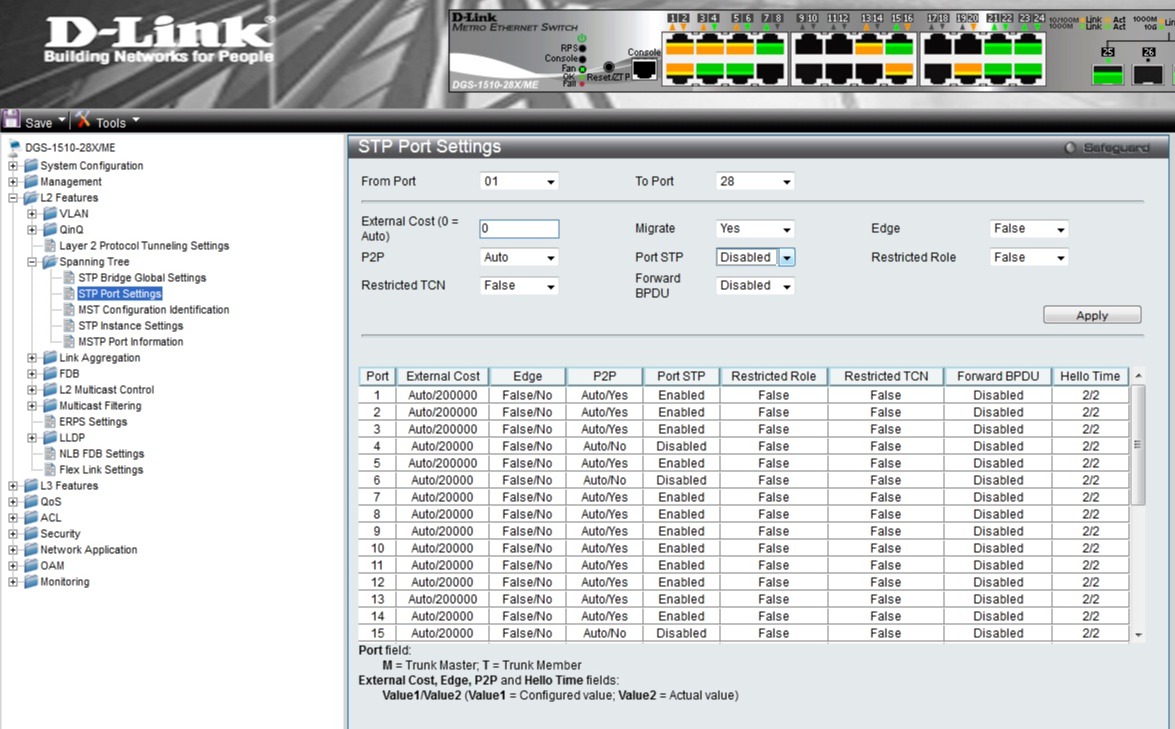Click the Apply button
Viewport: 1175px width, 729px height.
point(1091,315)
